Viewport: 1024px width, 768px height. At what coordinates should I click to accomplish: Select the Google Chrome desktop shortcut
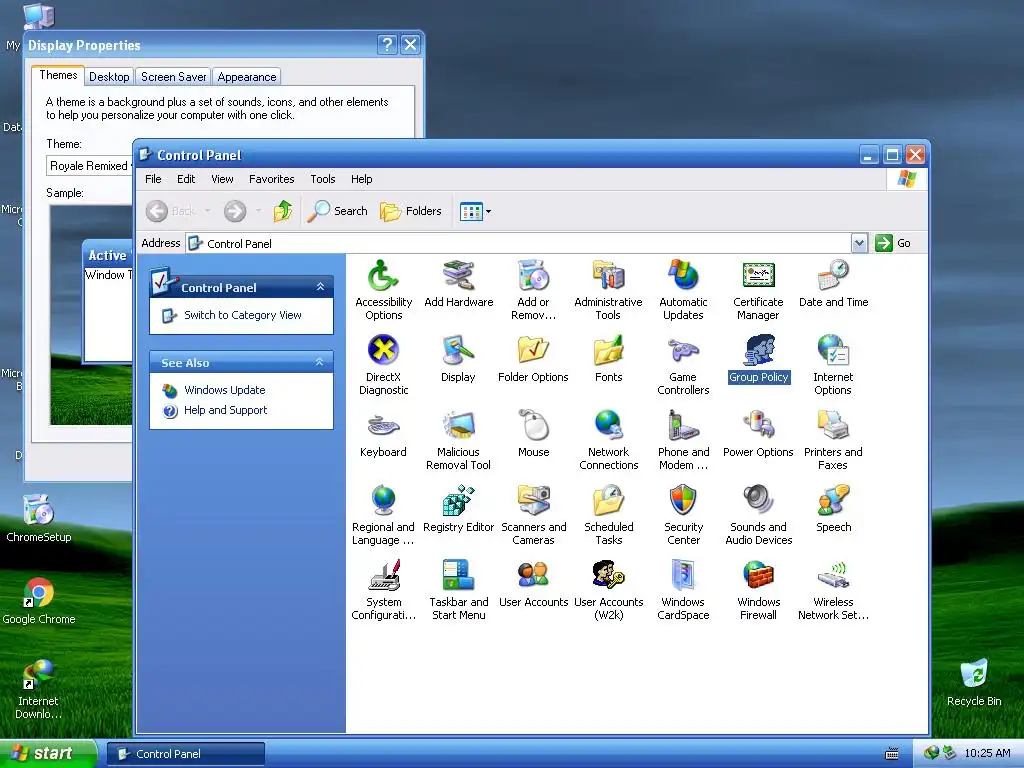click(39, 601)
